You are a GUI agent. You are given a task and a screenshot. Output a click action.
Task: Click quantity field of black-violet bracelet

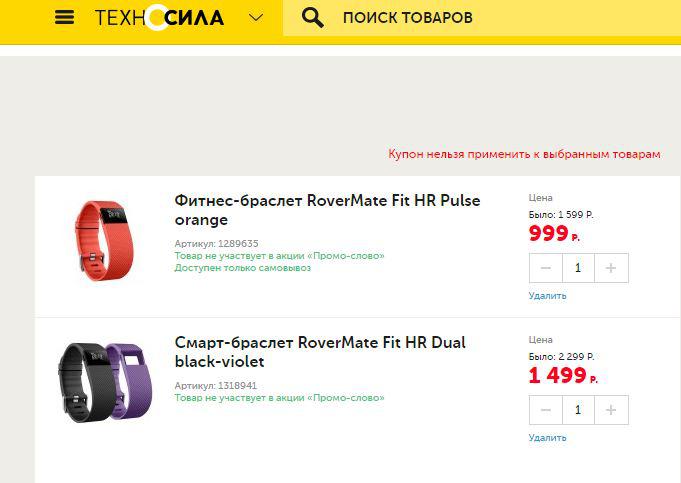click(x=578, y=410)
